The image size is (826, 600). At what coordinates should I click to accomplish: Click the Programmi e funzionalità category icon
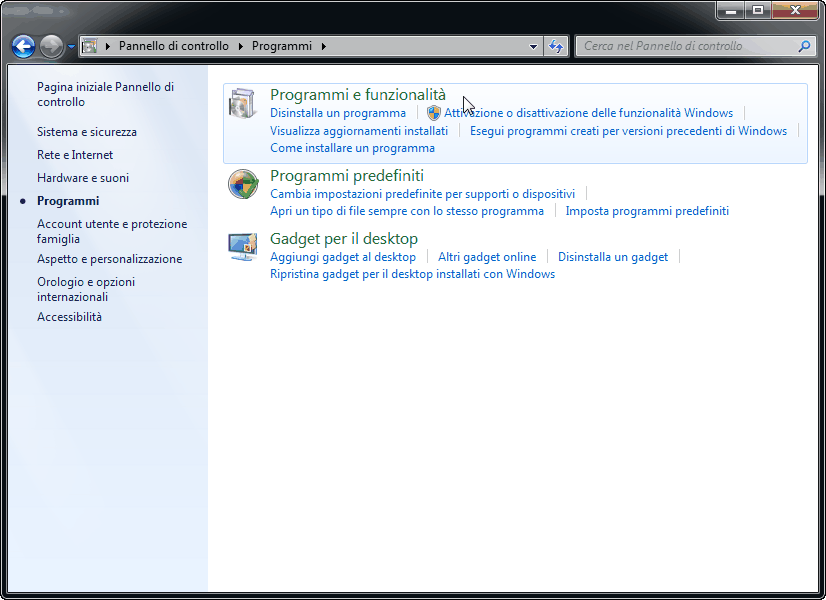[243, 103]
